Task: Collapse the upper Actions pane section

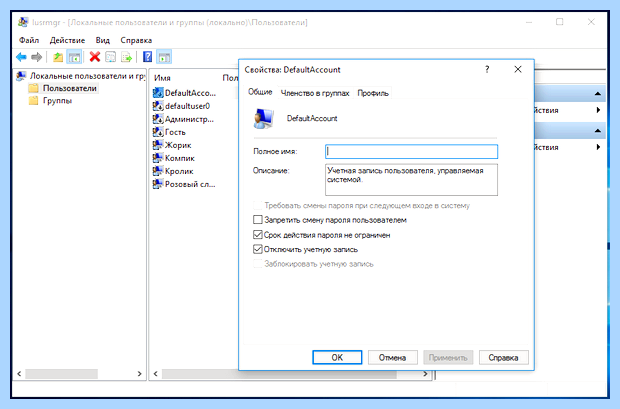Action: pyautogui.click(x=598, y=94)
